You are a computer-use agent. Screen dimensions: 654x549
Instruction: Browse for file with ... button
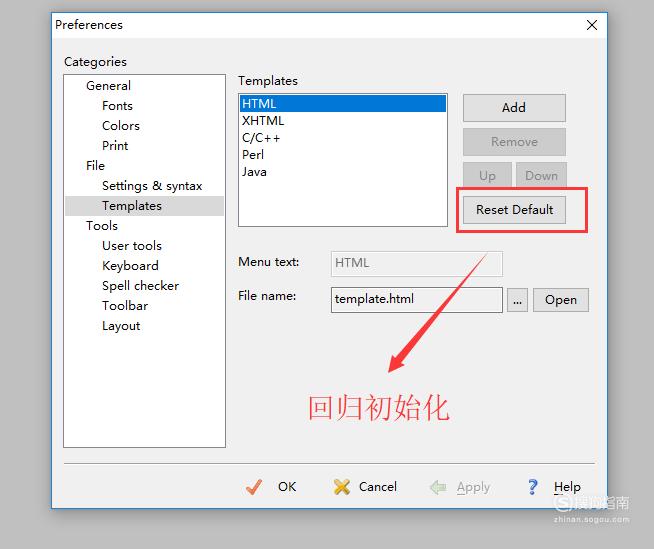(x=517, y=300)
